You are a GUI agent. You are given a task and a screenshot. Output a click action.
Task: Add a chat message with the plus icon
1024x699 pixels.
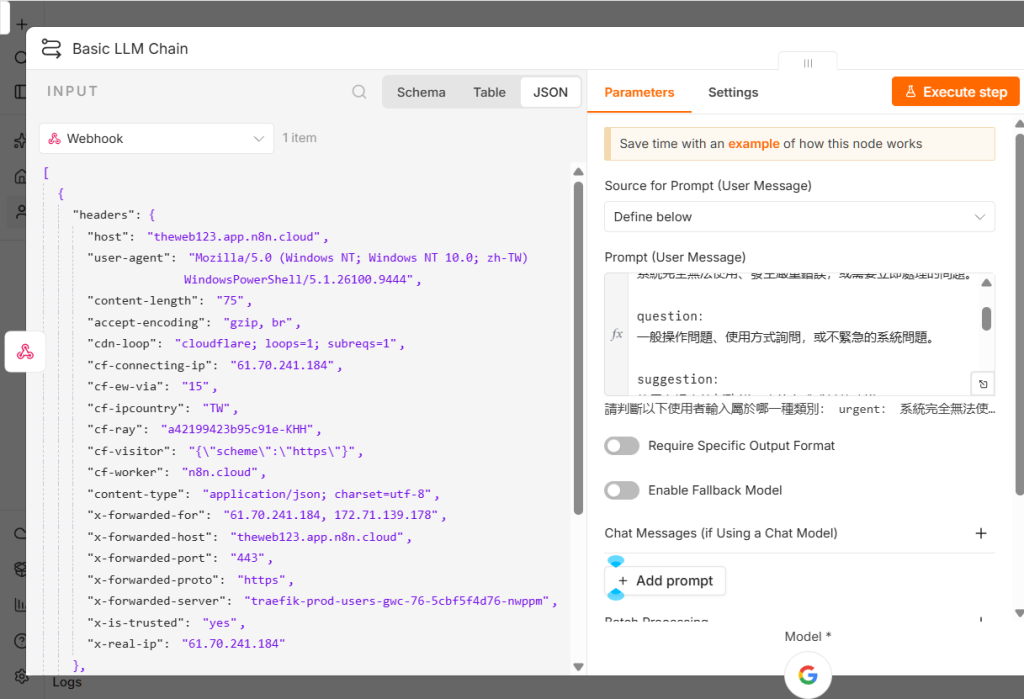tap(981, 533)
